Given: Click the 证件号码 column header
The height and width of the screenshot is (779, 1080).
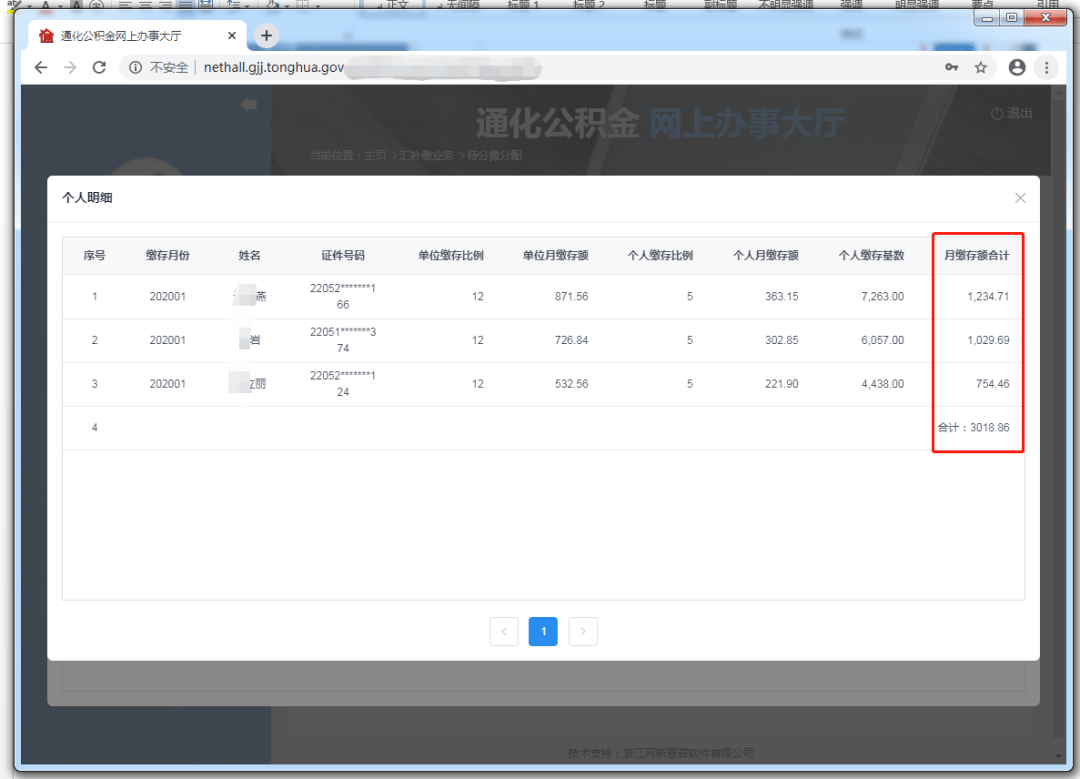Looking at the screenshot, I should [x=343, y=256].
